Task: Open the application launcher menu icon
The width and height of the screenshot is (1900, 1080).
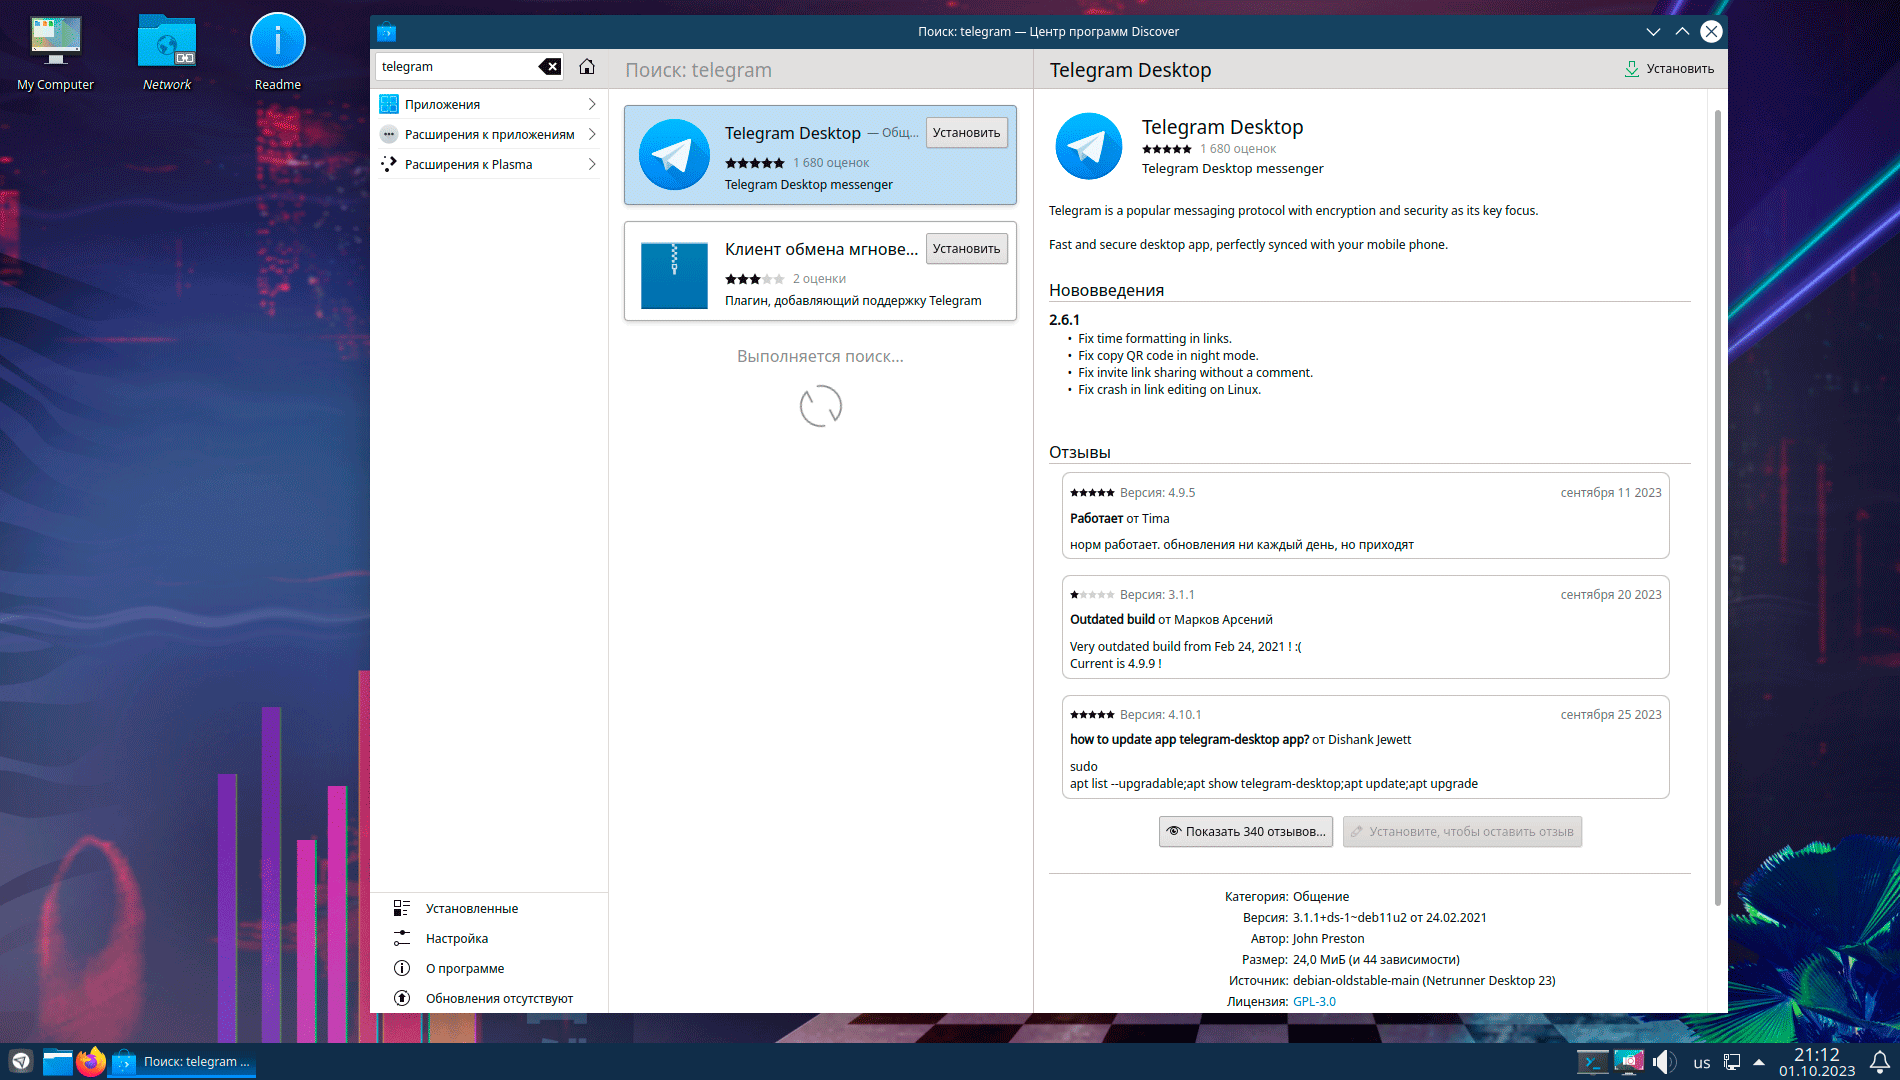Action: coord(21,1062)
